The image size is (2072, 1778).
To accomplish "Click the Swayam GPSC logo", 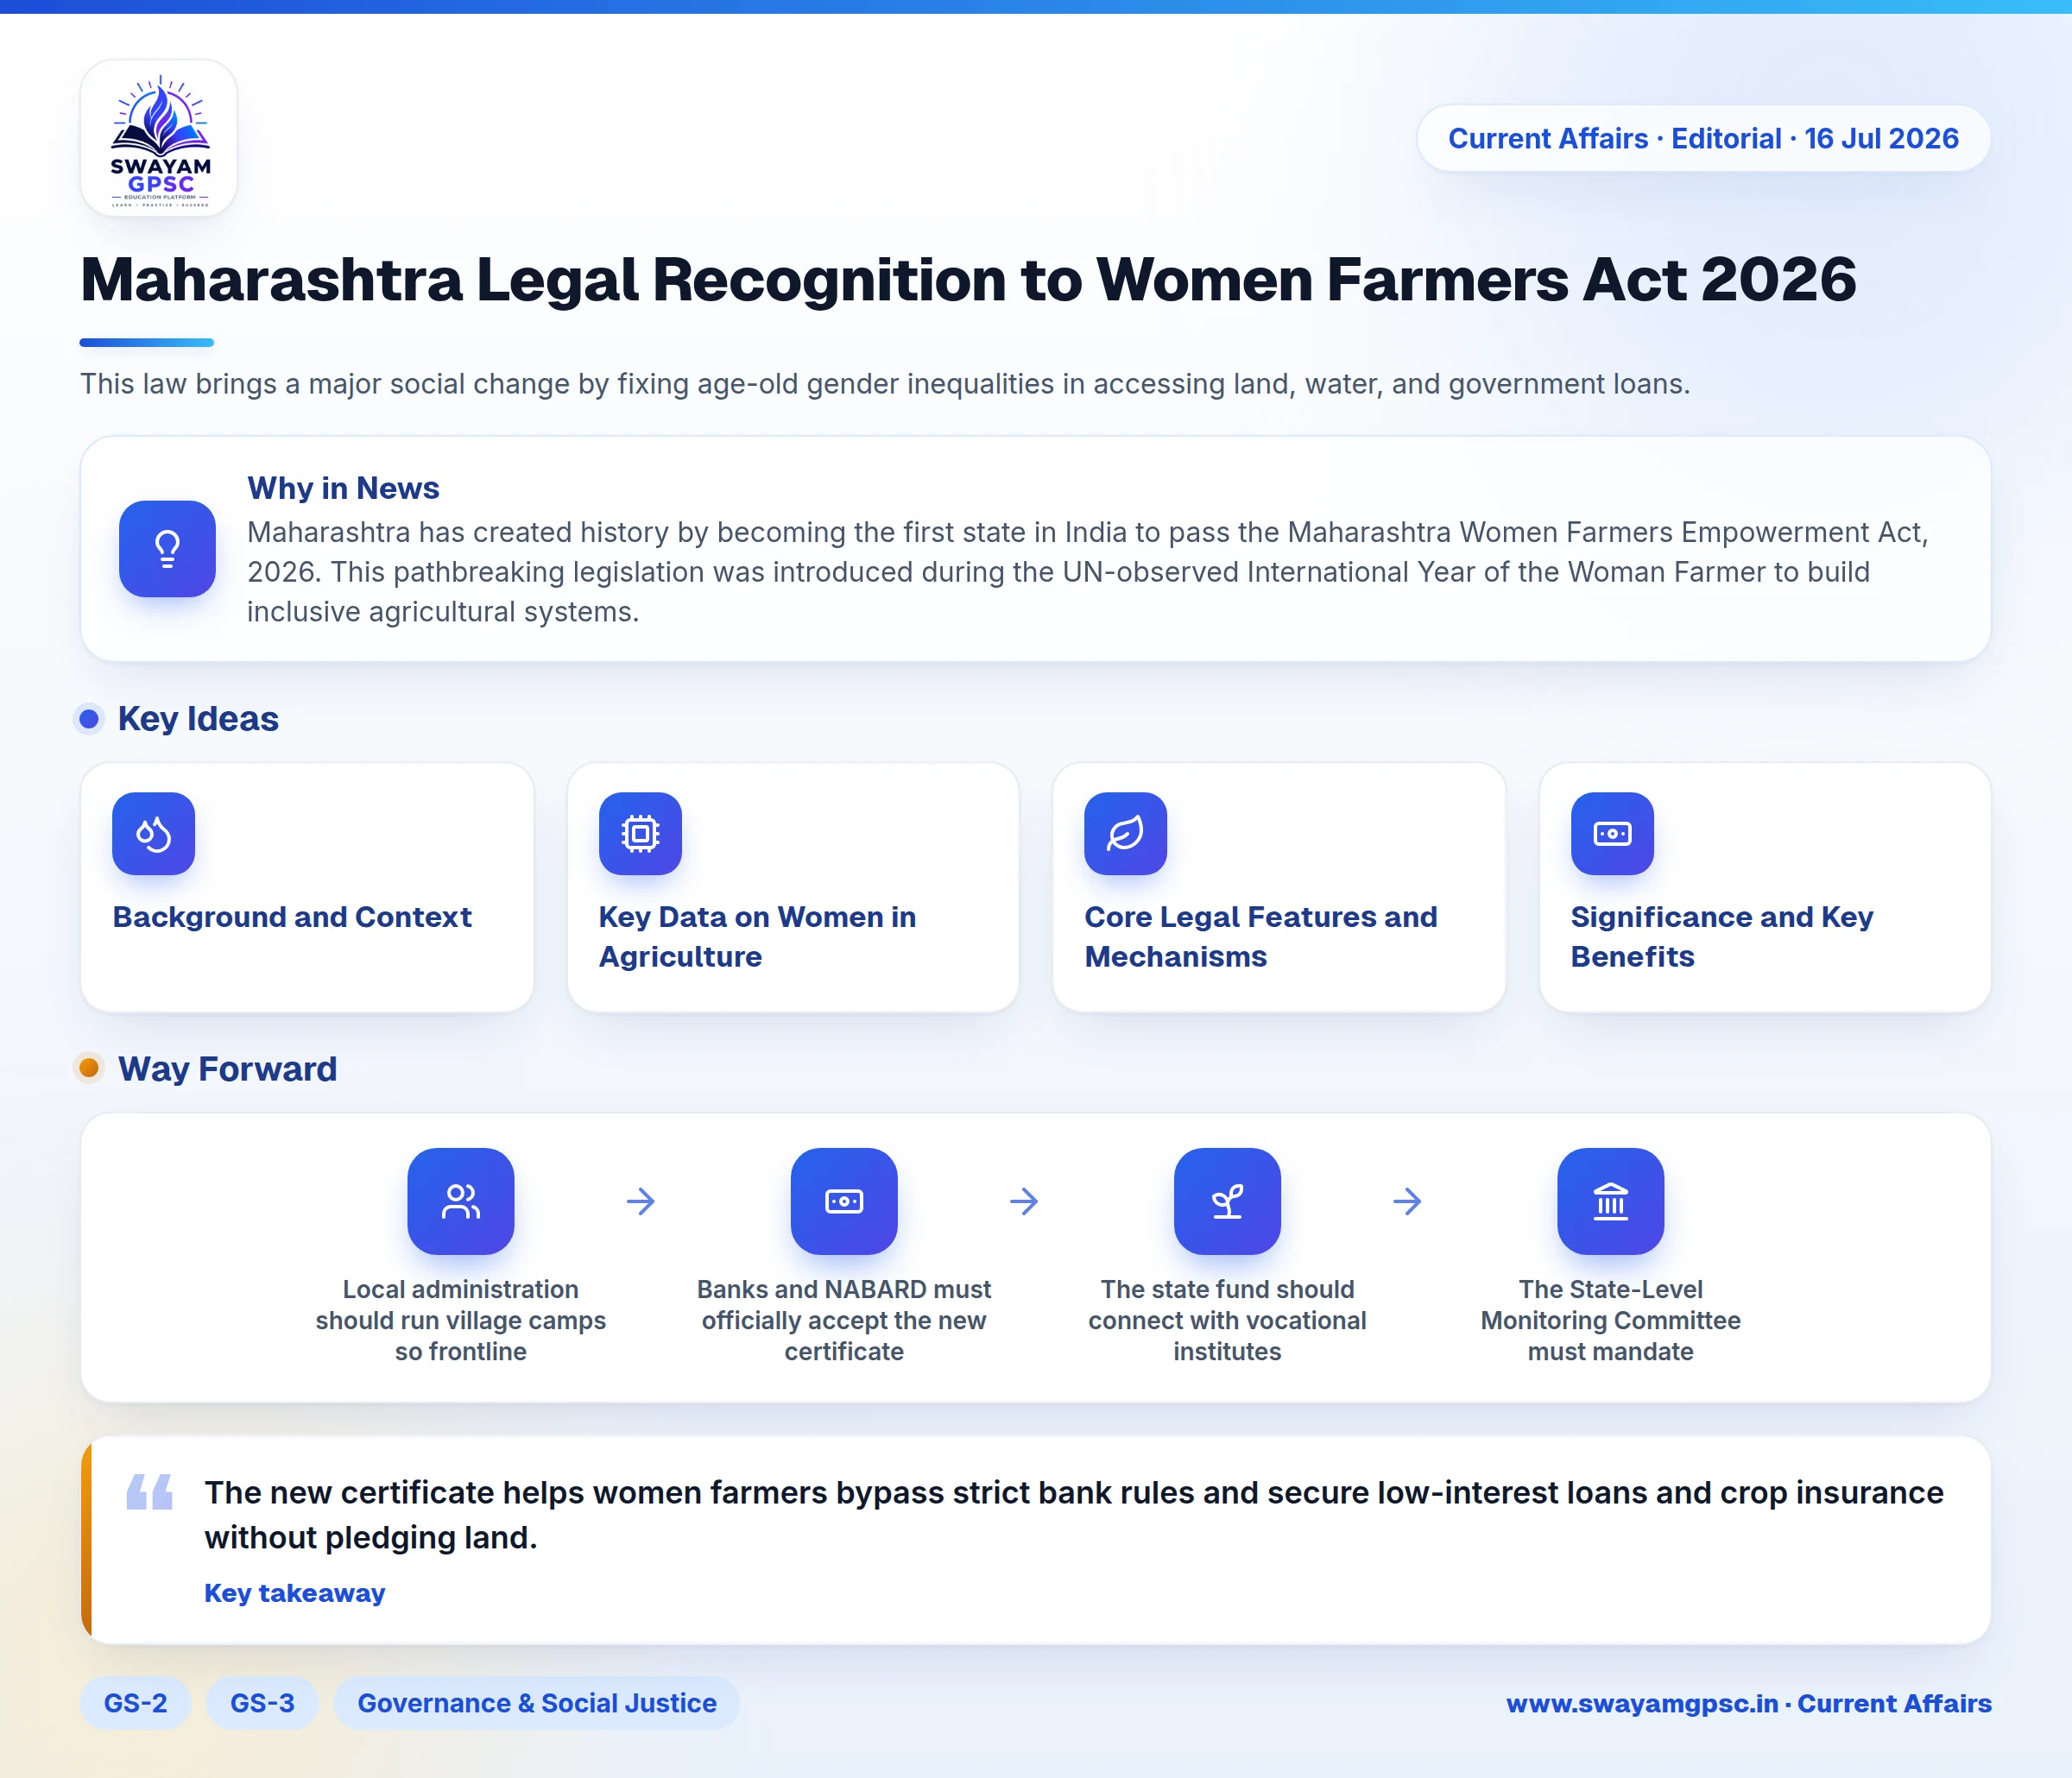I will (159, 138).
